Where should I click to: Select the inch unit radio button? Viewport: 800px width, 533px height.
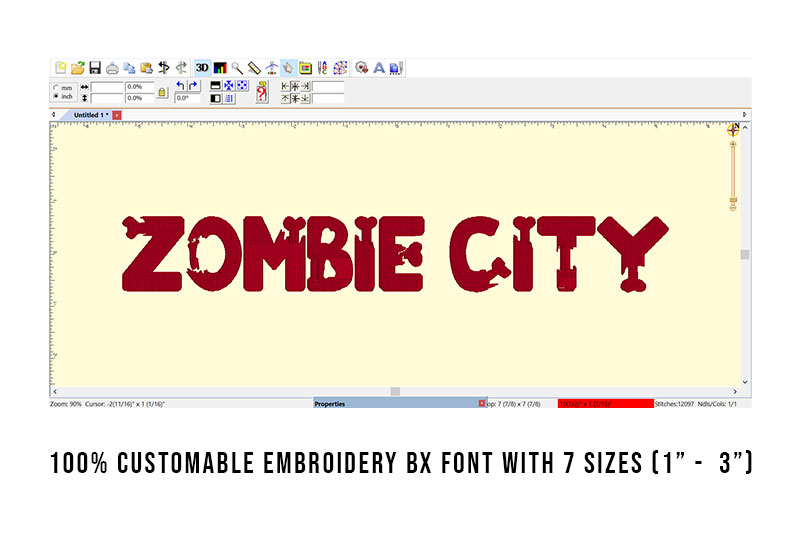56,96
